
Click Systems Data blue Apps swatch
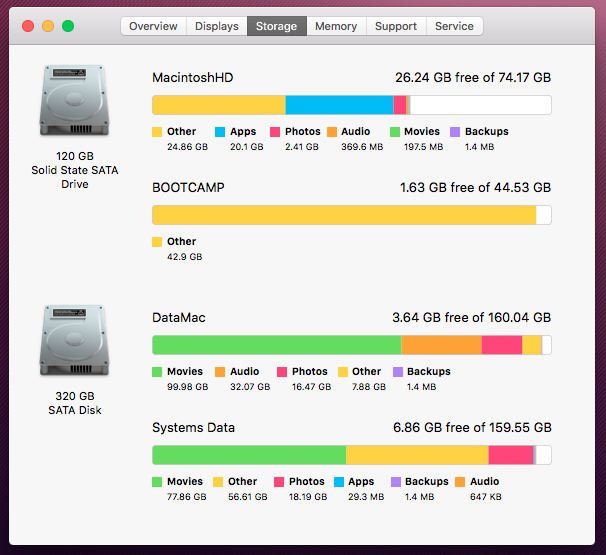pos(339,482)
